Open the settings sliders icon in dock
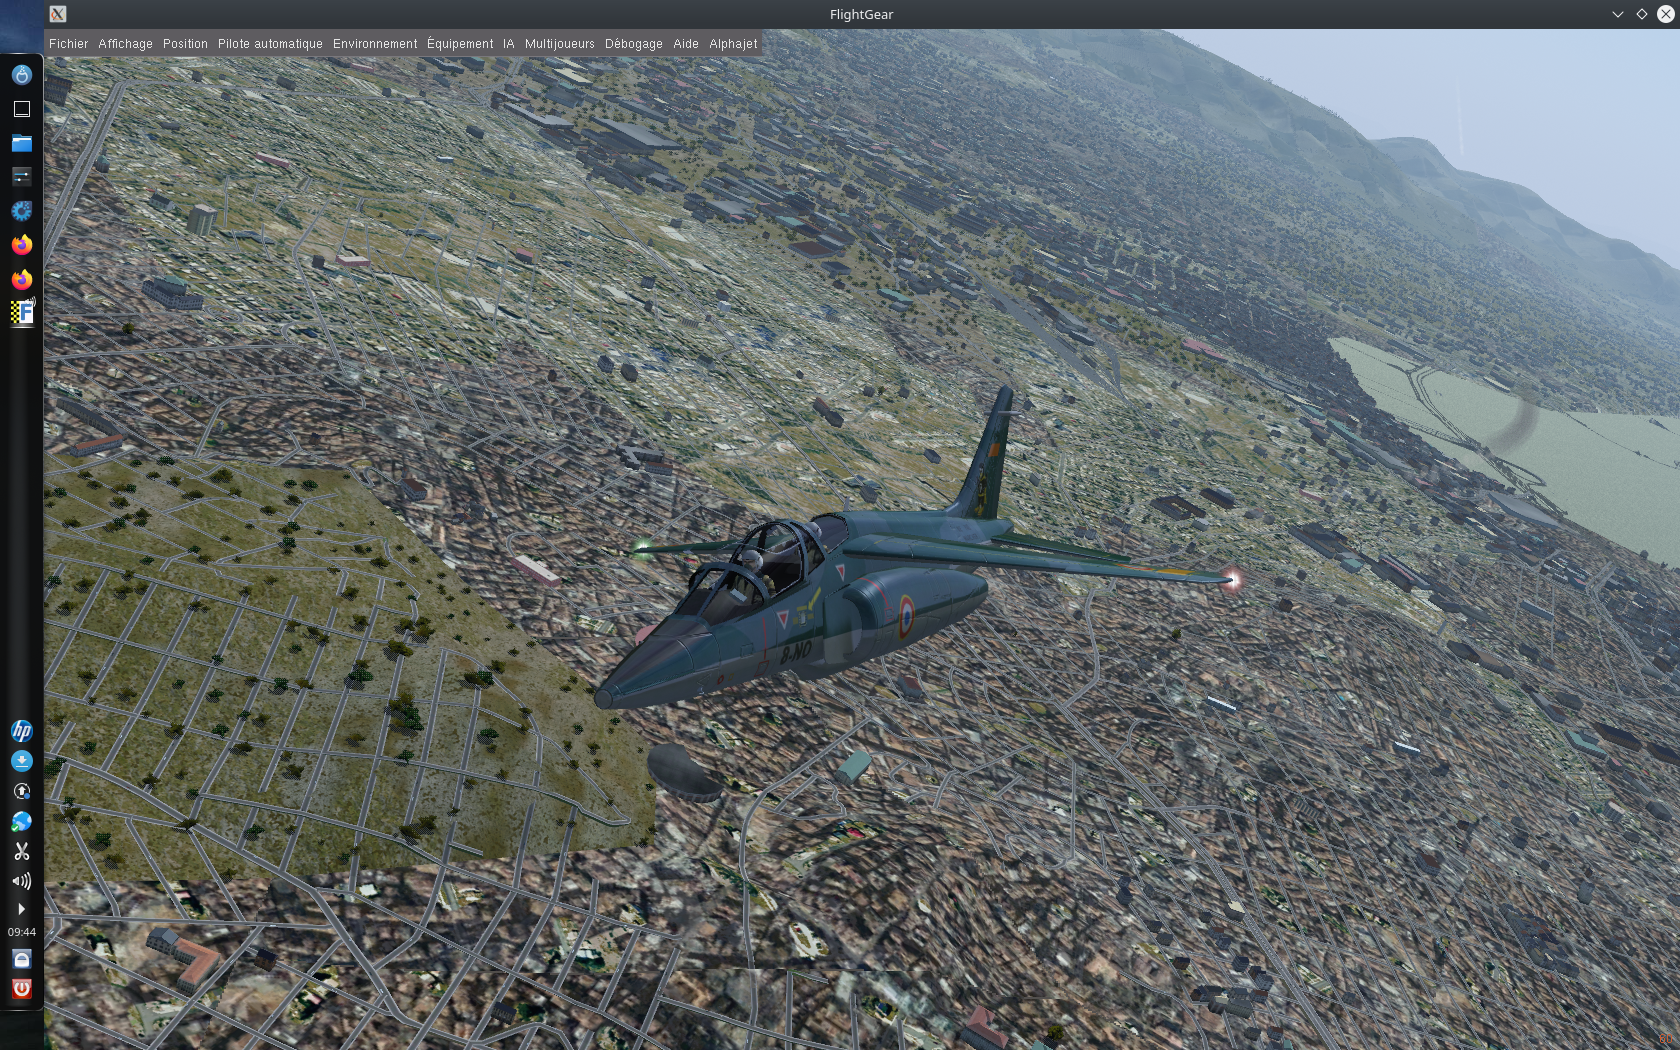This screenshot has height=1050, width=1680. pyautogui.click(x=21, y=177)
